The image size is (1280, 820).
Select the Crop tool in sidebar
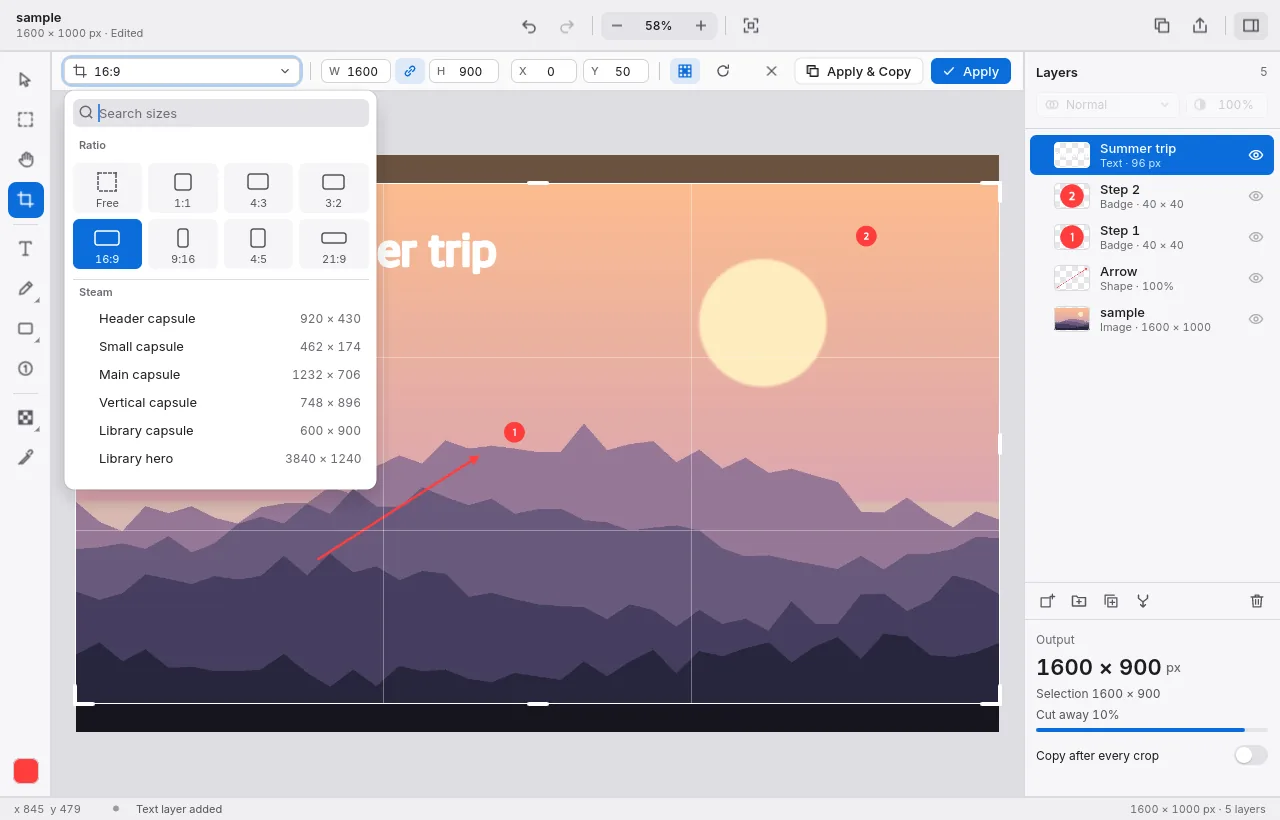pos(26,200)
